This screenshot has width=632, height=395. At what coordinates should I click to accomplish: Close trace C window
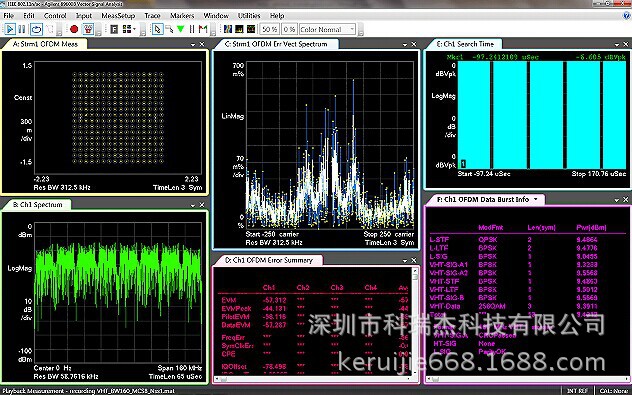point(414,44)
